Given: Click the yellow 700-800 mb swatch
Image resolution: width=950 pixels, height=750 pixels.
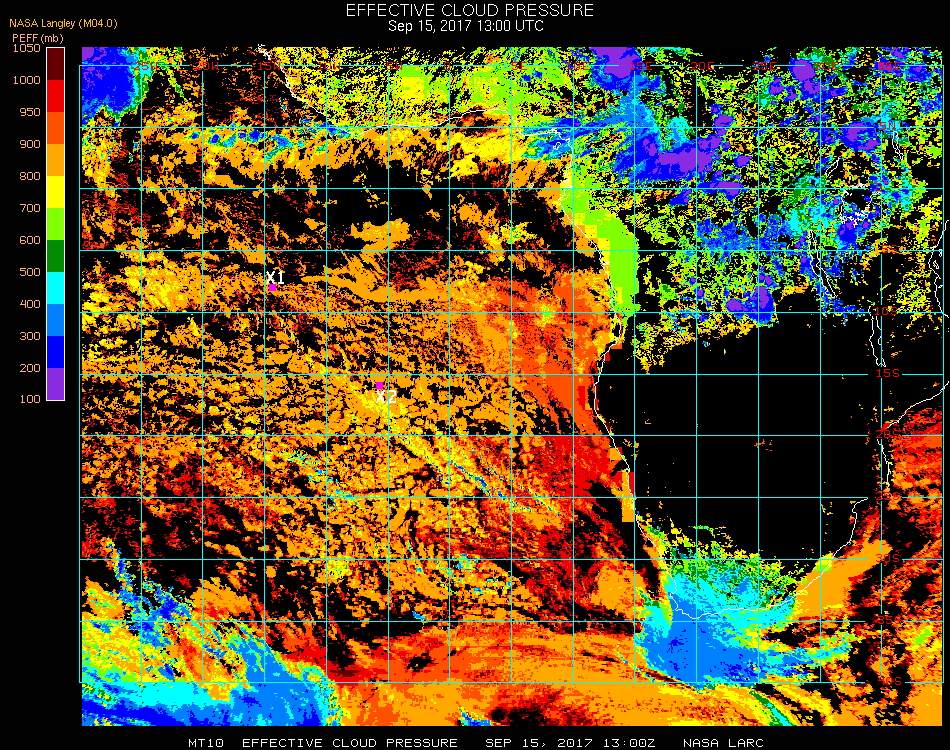Looking at the screenshot, I should (x=55, y=192).
